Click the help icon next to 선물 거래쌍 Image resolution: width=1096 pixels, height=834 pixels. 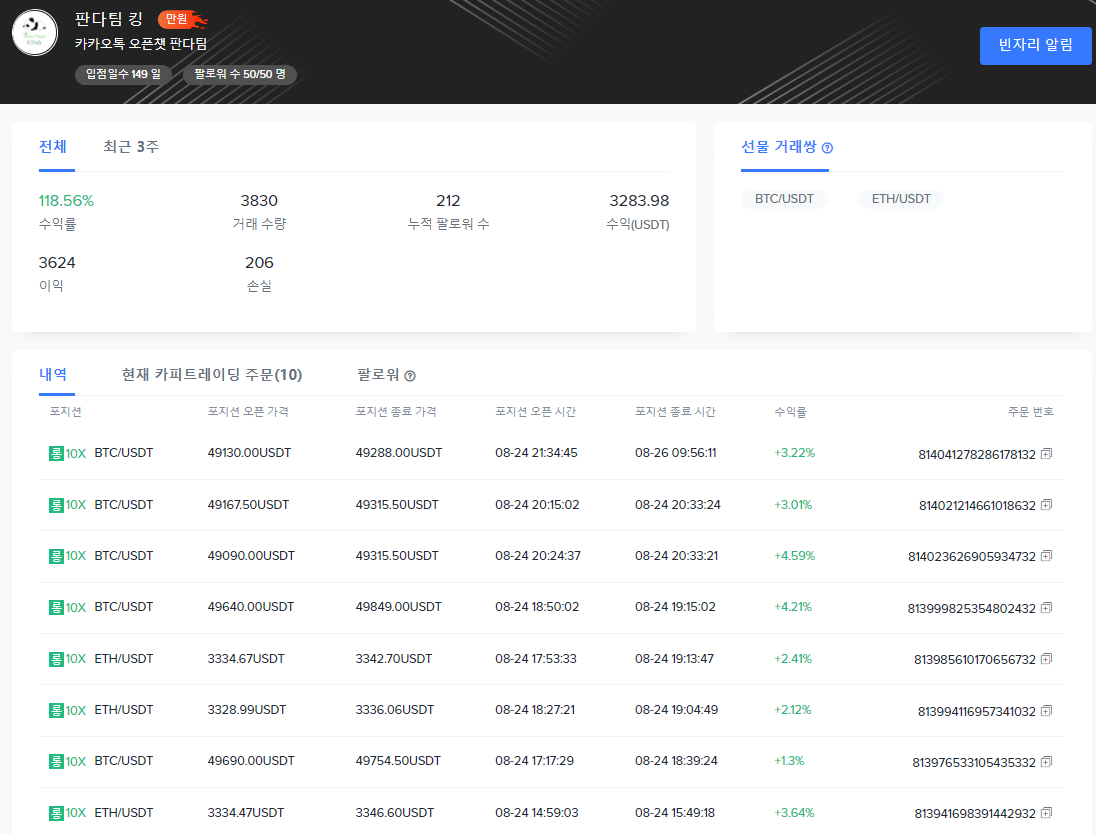pos(828,148)
